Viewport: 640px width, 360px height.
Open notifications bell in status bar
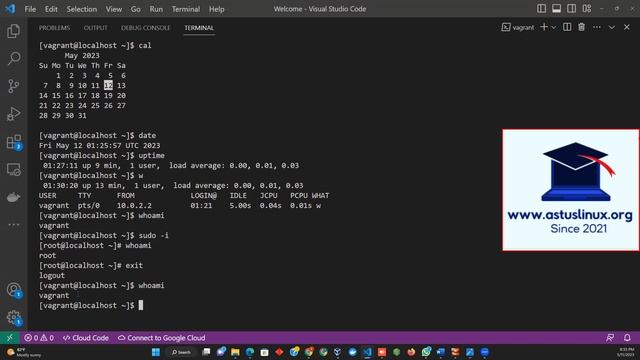click(x=627, y=338)
